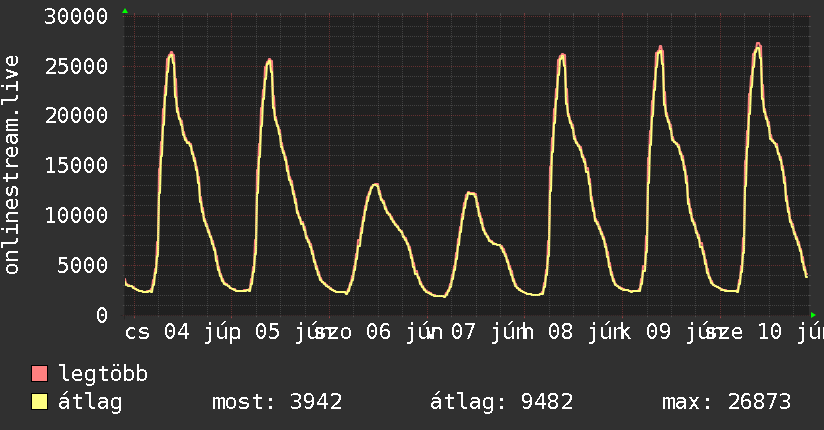Click the pink legtöbb legend swatch
The height and width of the screenshot is (430, 824).
39,373
